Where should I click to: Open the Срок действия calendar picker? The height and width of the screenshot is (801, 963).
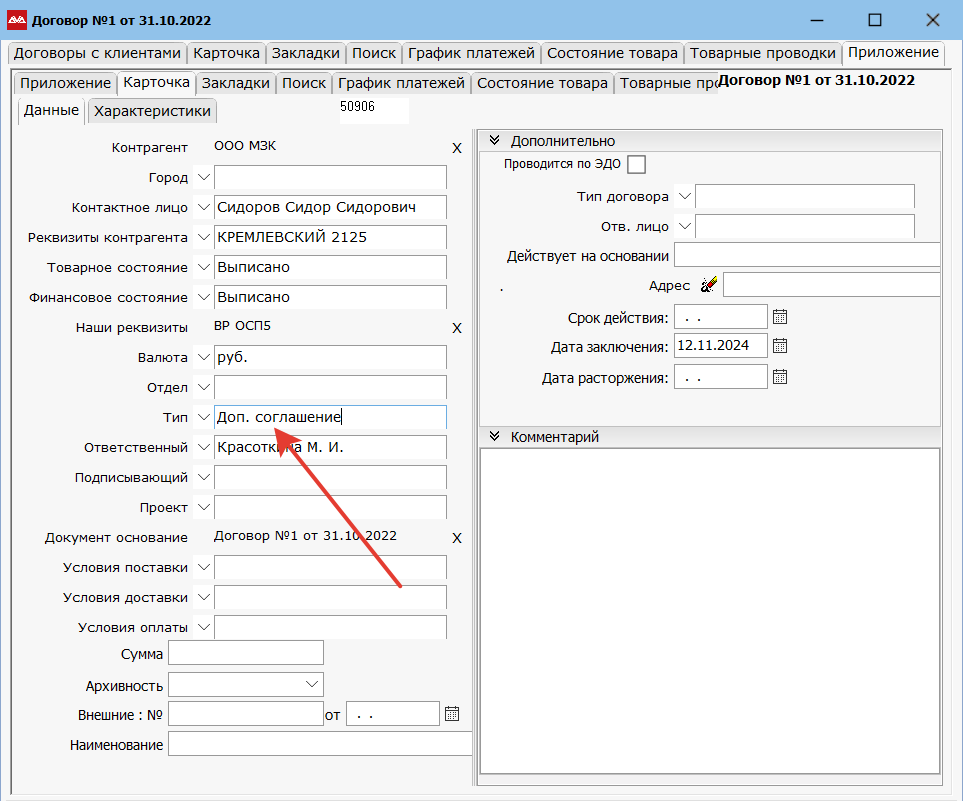pyautogui.click(x=779, y=317)
